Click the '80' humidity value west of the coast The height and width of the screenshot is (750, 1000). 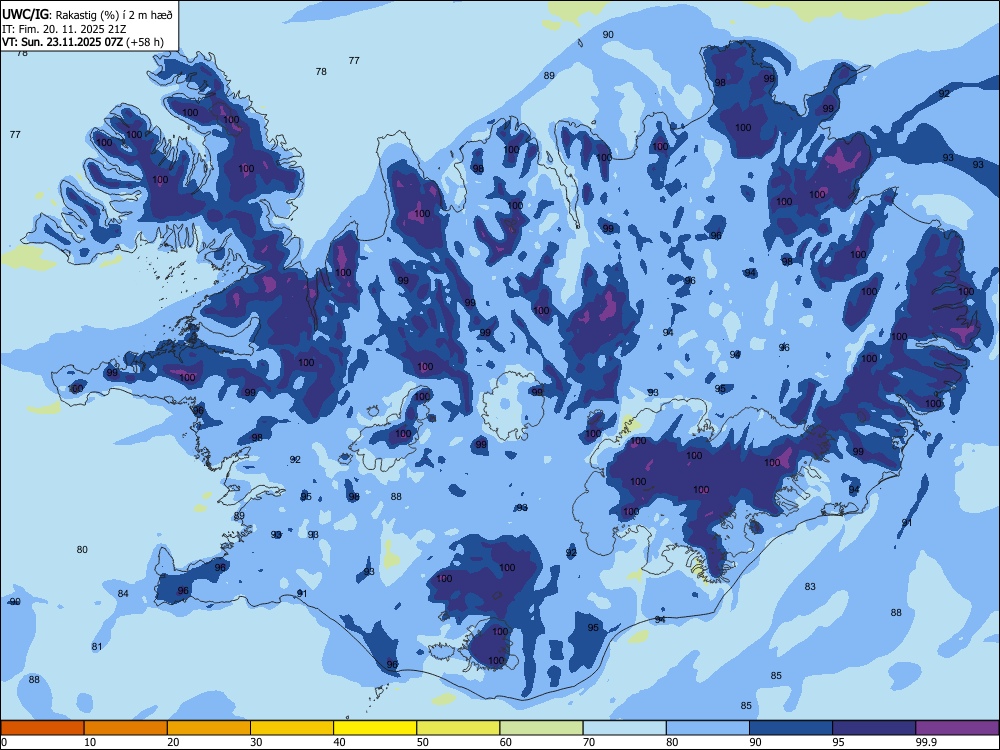click(82, 550)
